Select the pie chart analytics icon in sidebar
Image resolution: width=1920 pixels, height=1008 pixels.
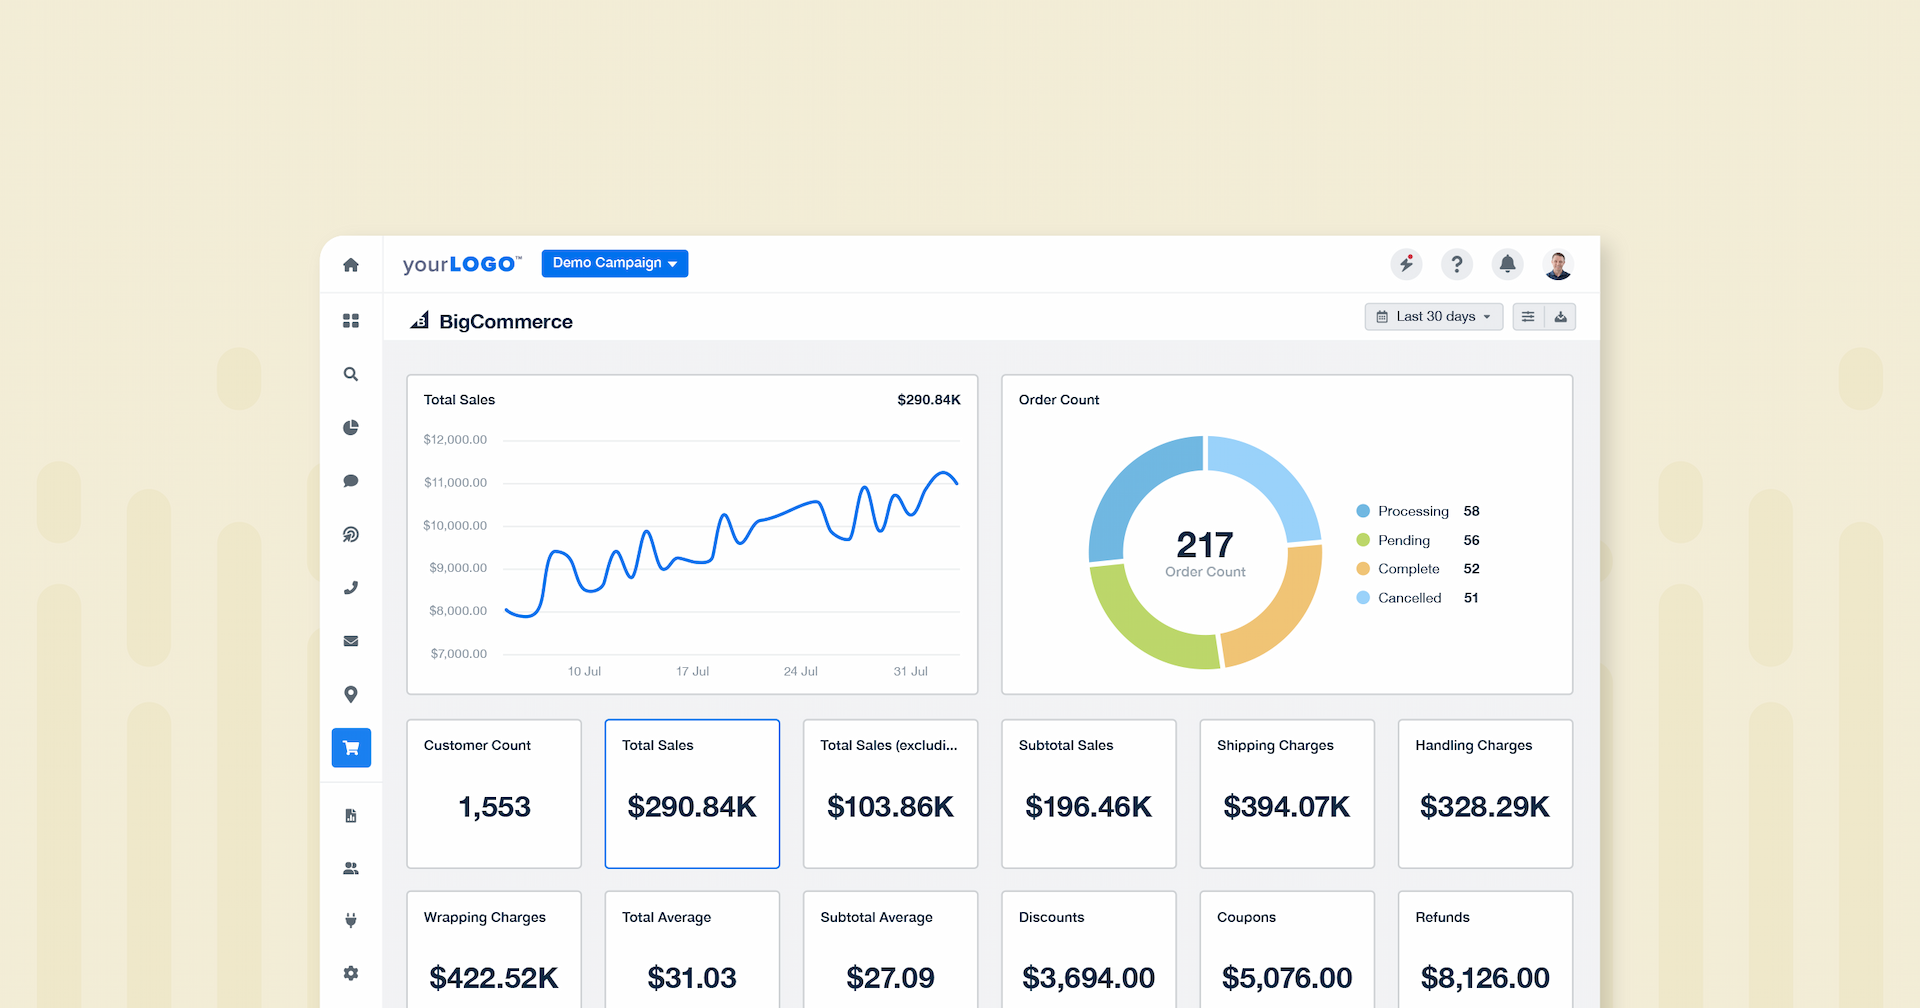tap(351, 427)
